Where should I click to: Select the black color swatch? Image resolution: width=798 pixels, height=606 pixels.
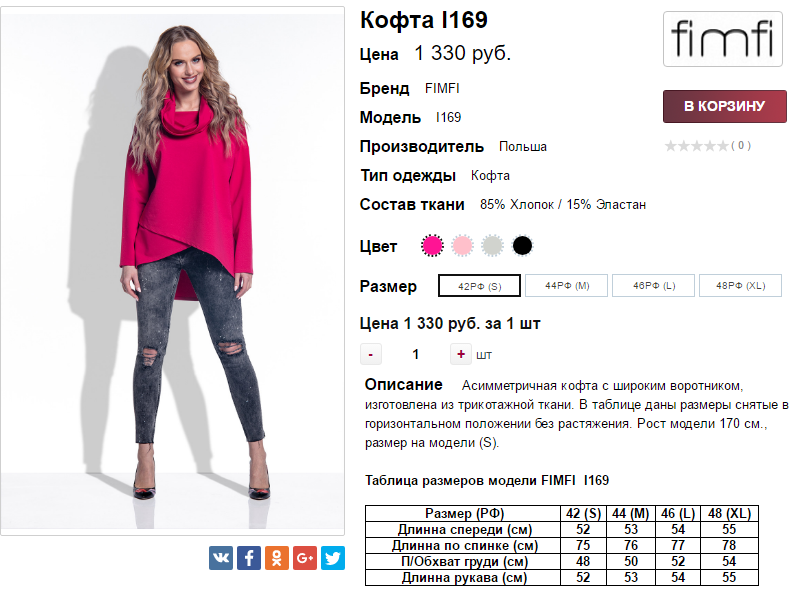point(522,245)
